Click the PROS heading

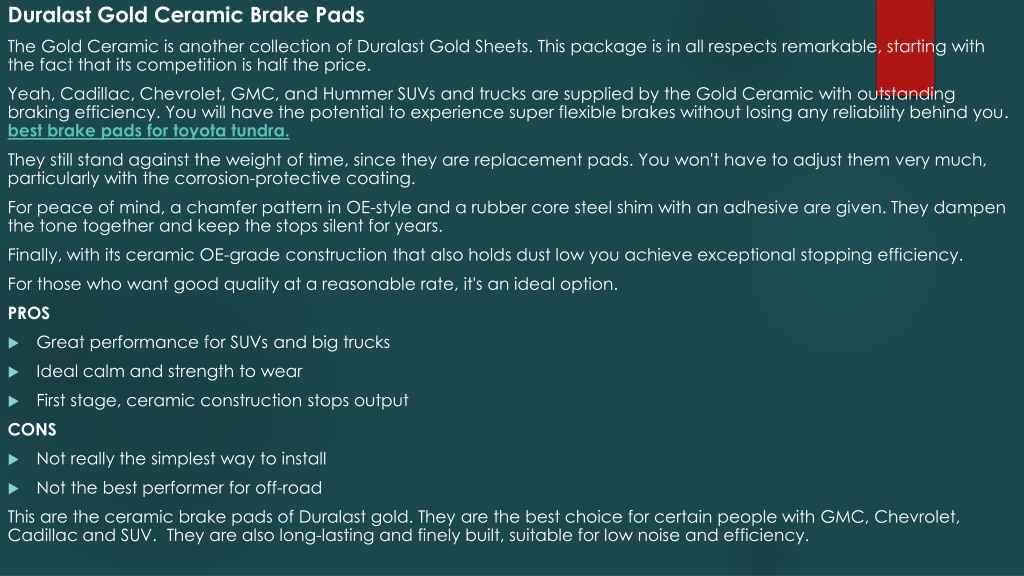29,313
